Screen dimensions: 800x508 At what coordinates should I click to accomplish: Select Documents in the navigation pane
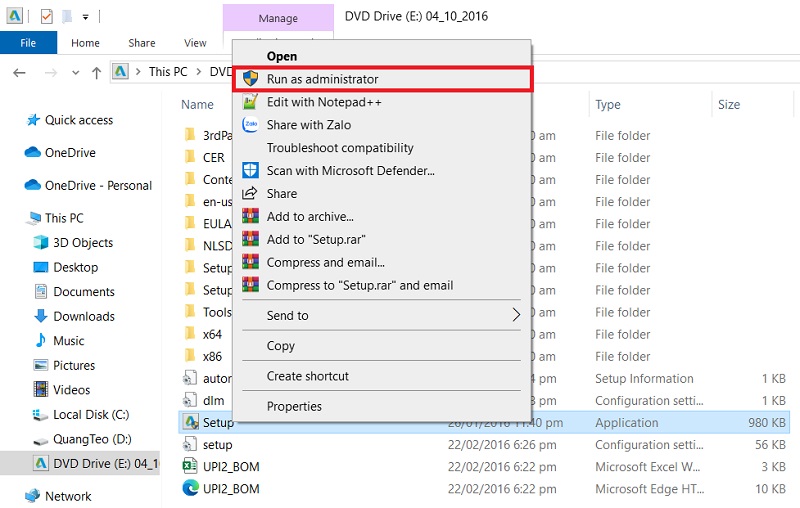point(84,292)
